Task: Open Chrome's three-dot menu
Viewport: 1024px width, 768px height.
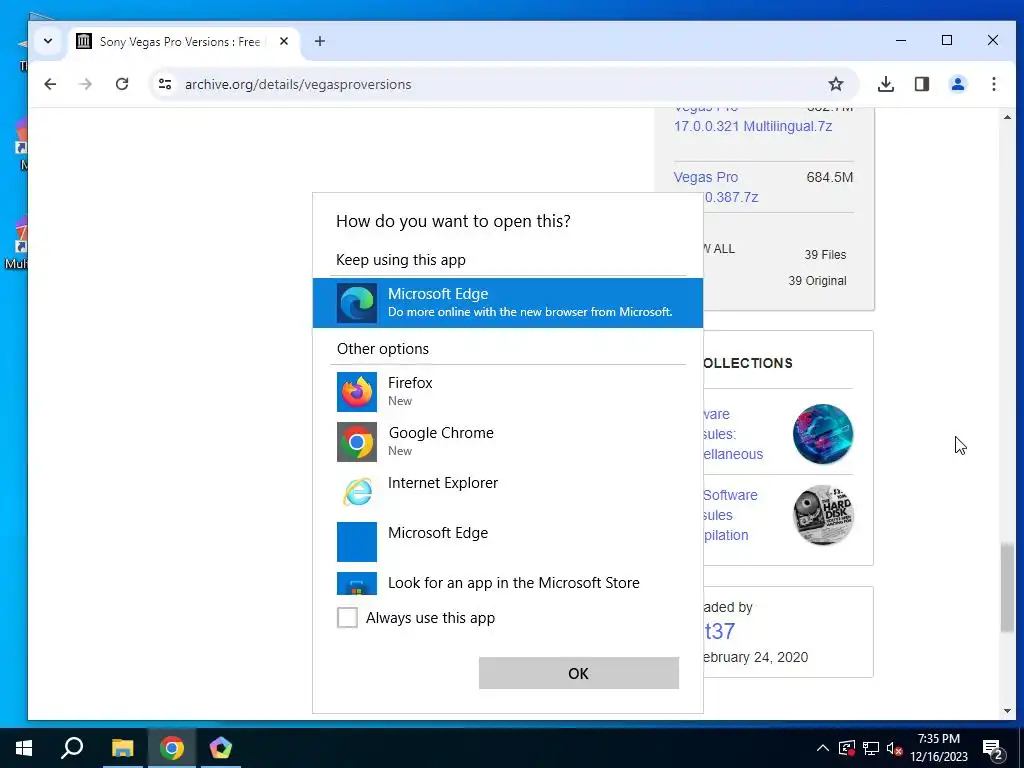Action: pyautogui.click(x=993, y=84)
